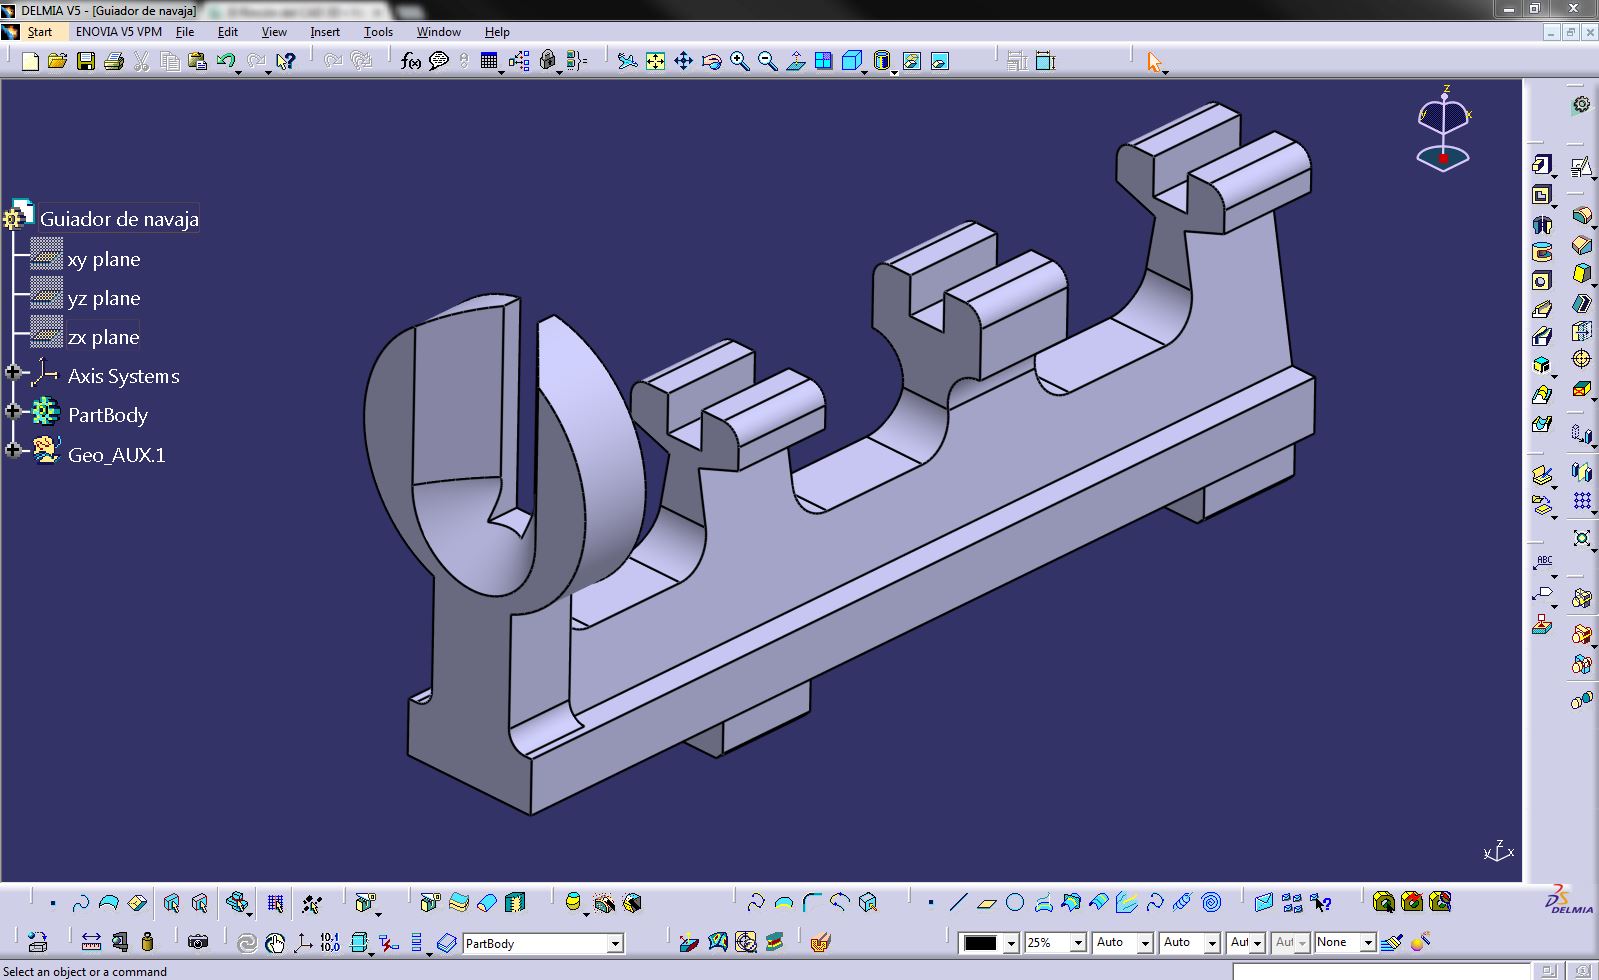Open the Edit menu
Screen dimensions: 1599x980
pos(228,32)
